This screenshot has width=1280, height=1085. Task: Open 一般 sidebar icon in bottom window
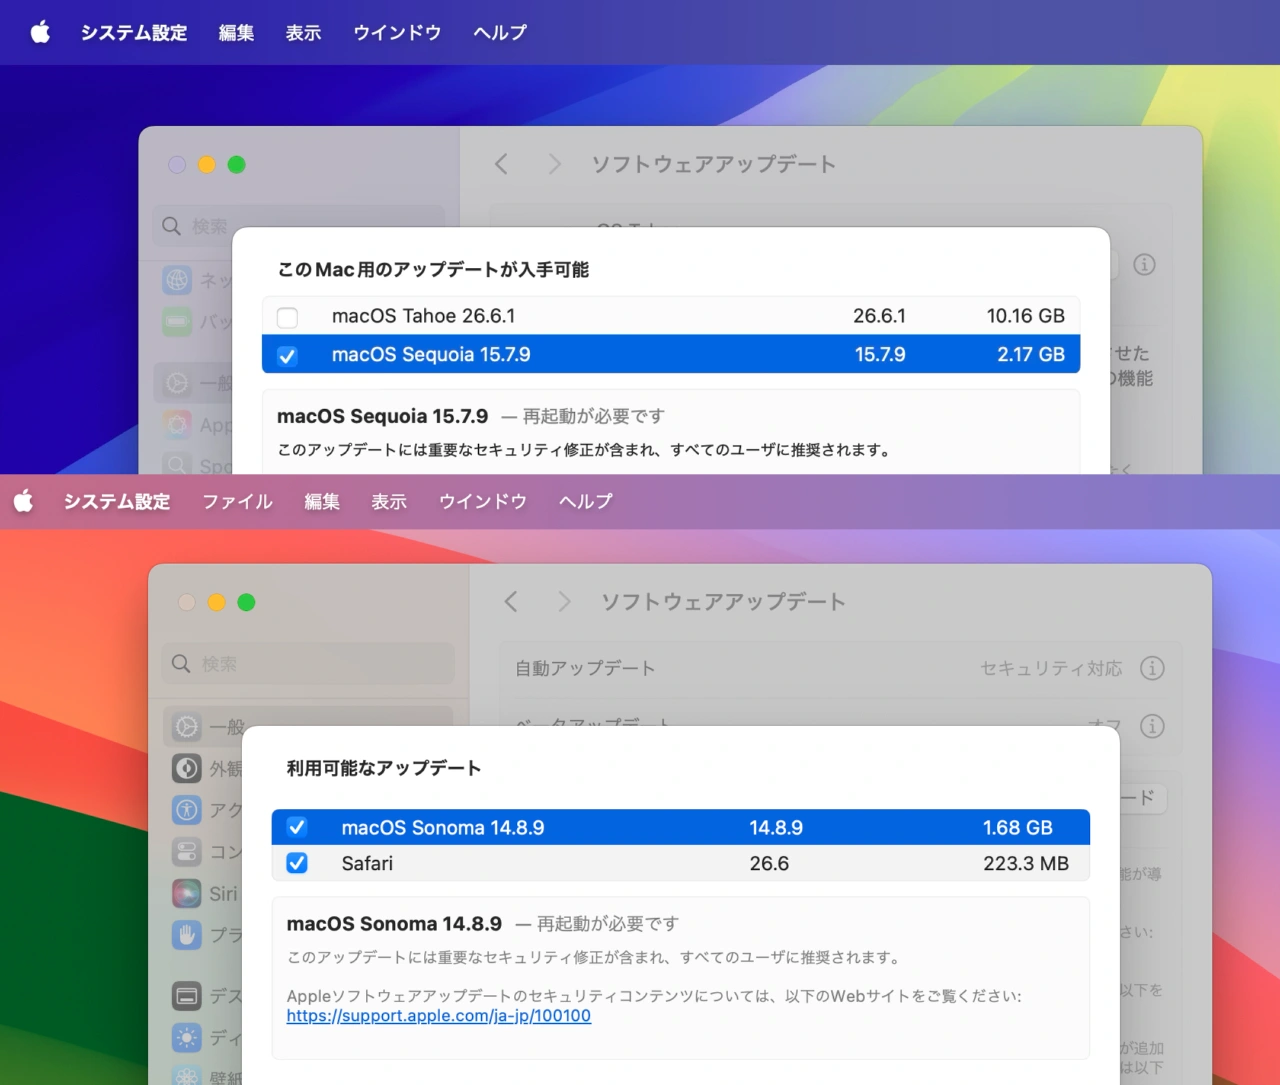click(187, 727)
